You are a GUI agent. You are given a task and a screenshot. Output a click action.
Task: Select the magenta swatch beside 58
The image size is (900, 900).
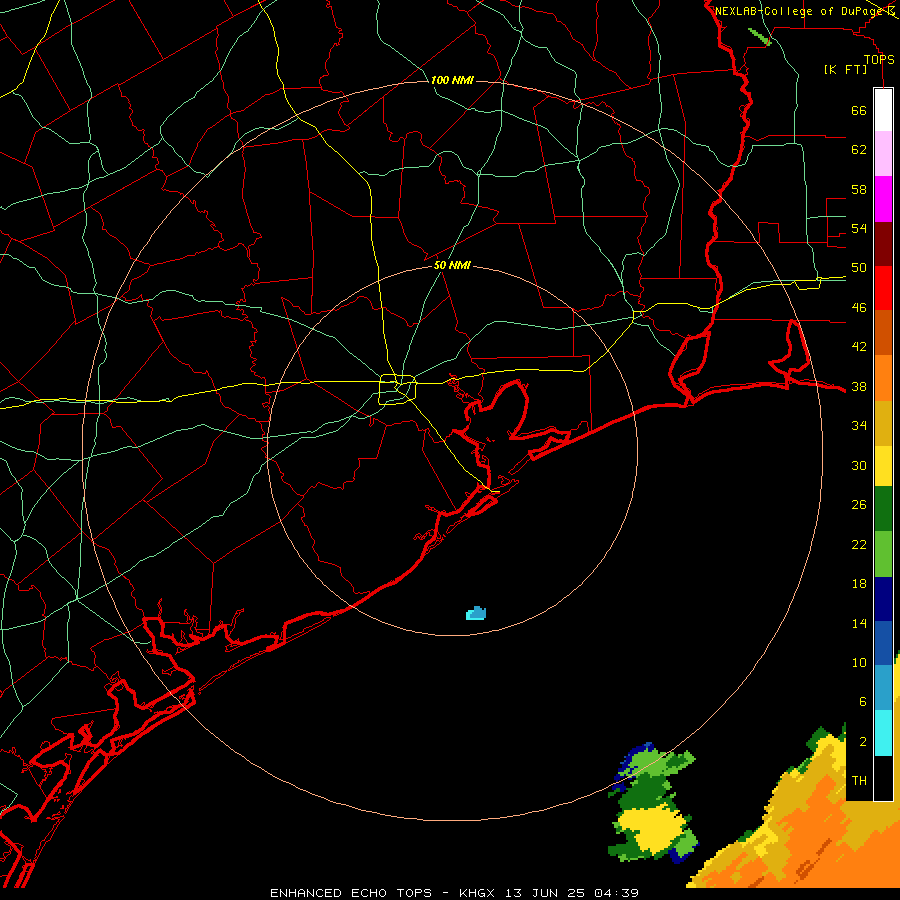tap(883, 199)
